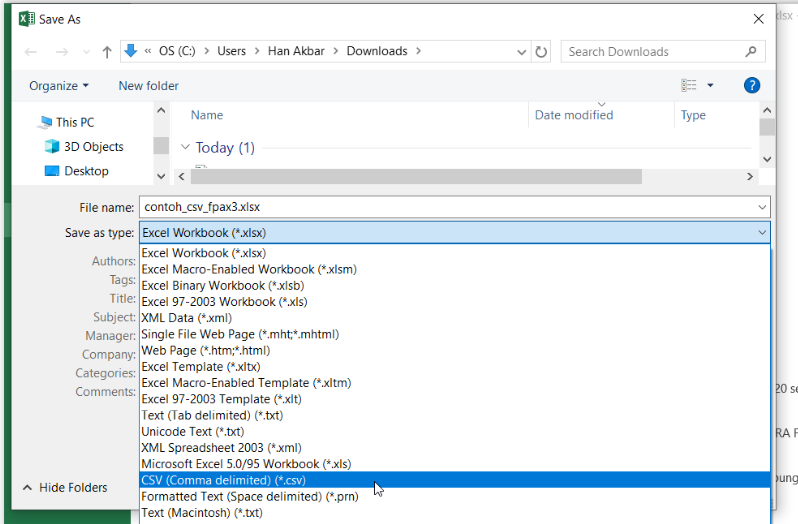Click Hide Folders button
Image resolution: width=798 pixels, height=524 pixels.
pyautogui.click(x=64, y=488)
